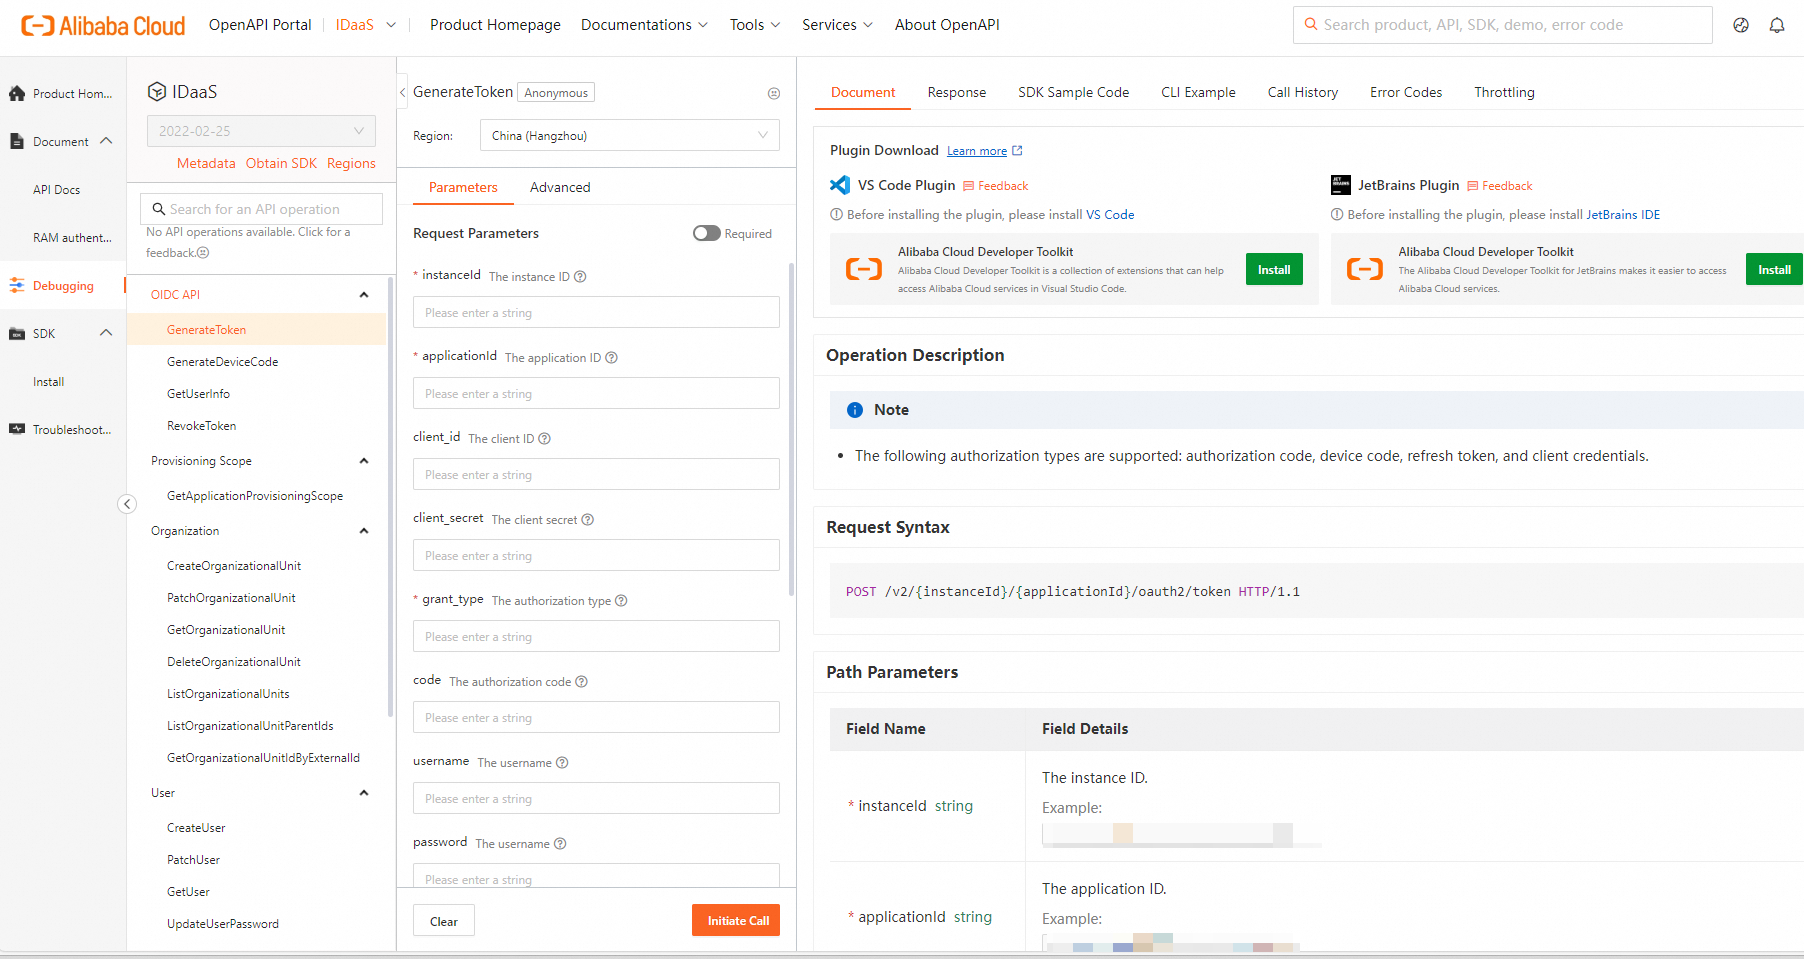This screenshot has width=1804, height=959.
Task: Open the GenerateToken settings circle icon
Action: click(774, 93)
